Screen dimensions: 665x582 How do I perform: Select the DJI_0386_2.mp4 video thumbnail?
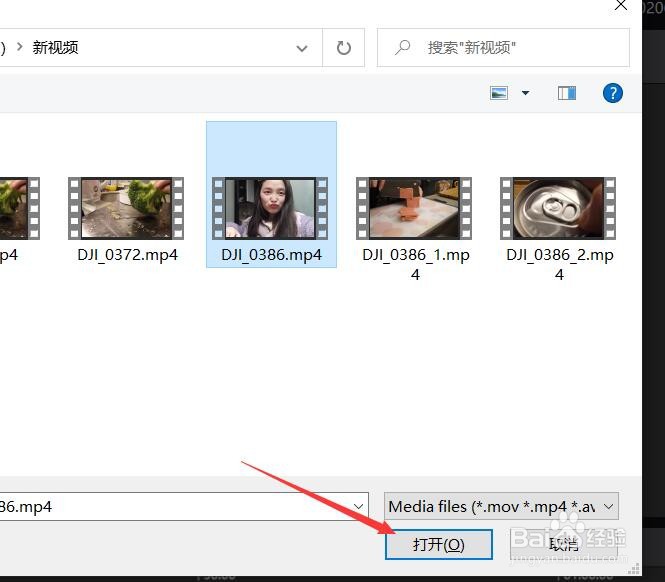pyautogui.click(x=558, y=208)
